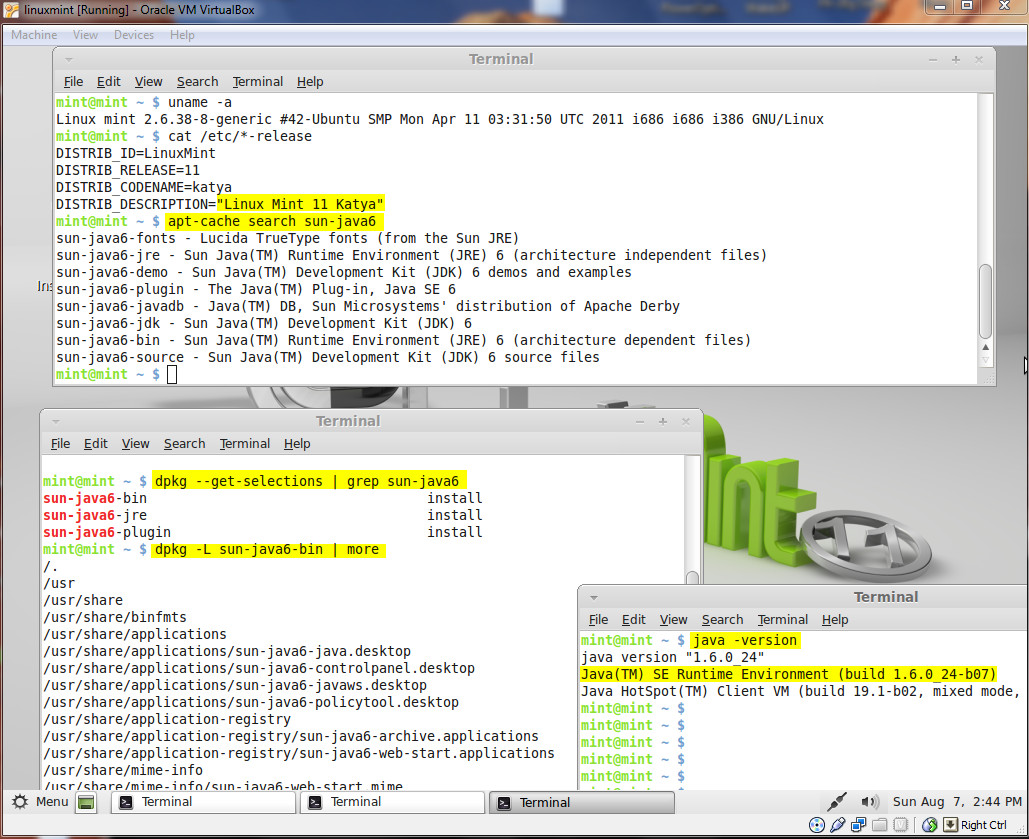Open Edit menu in the java-version Terminal
The width and height of the screenshot is (1029, 839).
(633, 620)
